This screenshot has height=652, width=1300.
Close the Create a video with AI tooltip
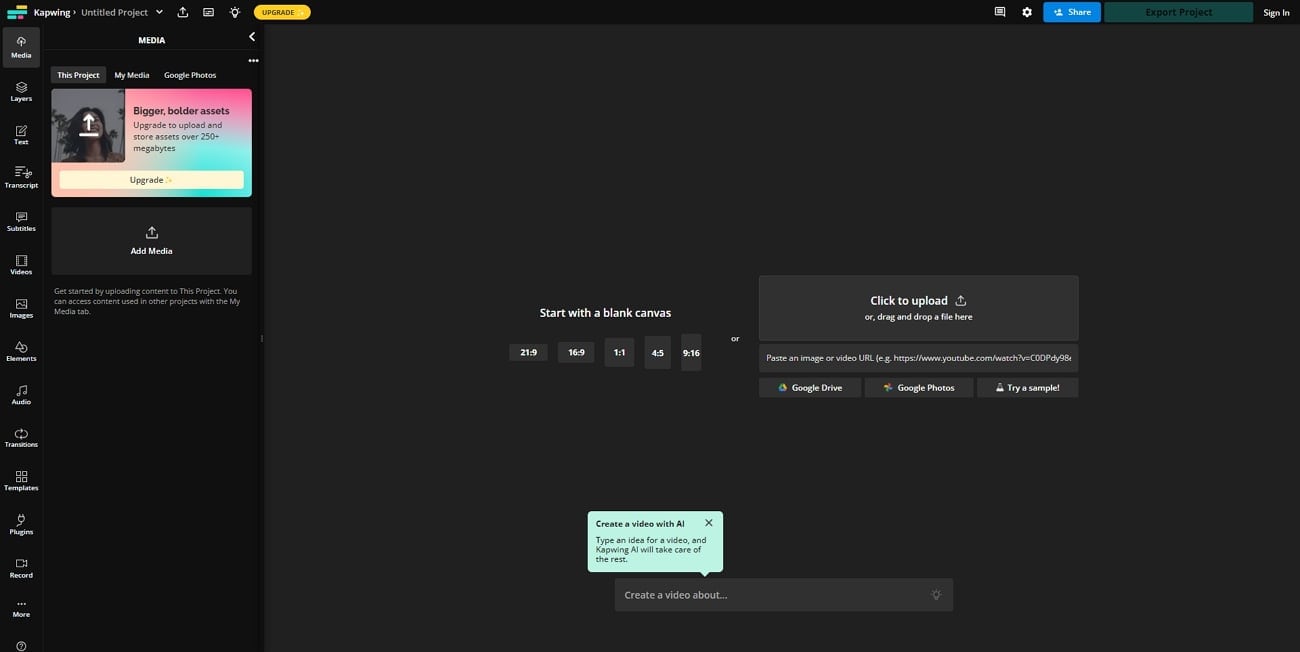[x=709, y=523]
